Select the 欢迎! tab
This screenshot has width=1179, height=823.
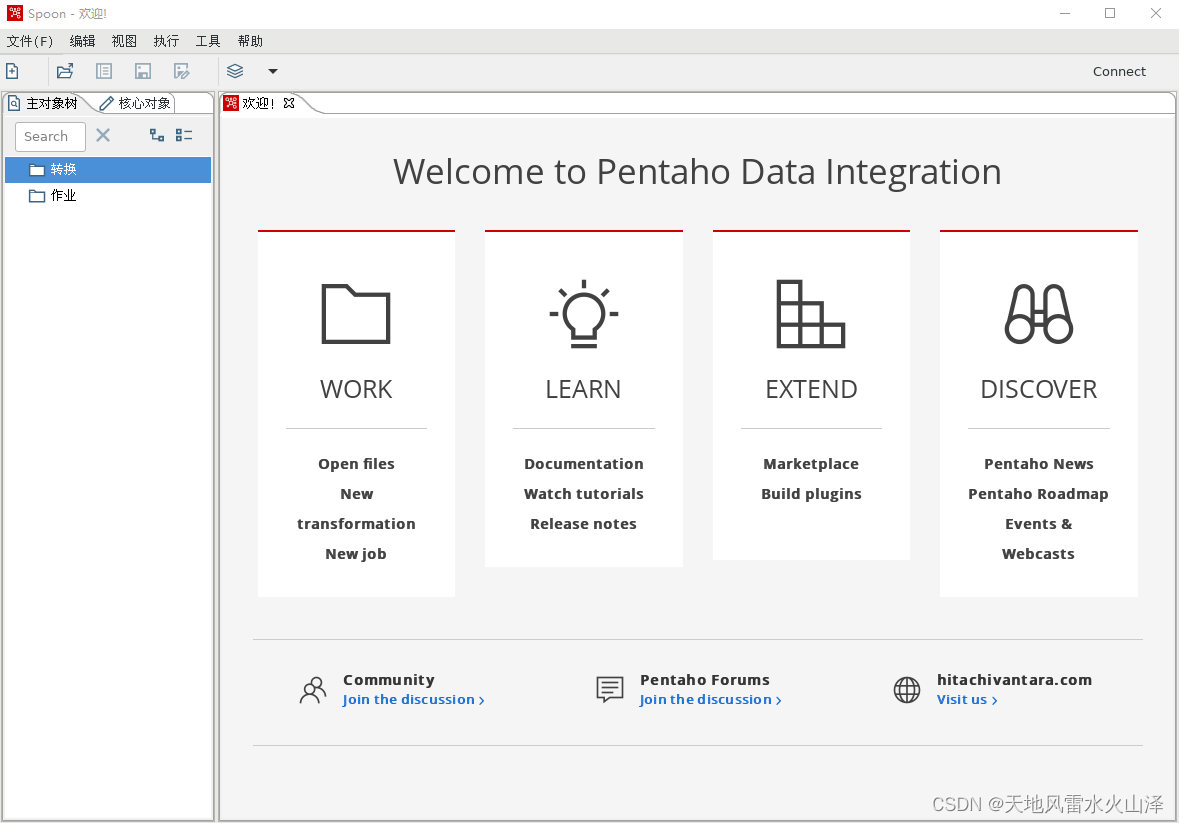258,103
